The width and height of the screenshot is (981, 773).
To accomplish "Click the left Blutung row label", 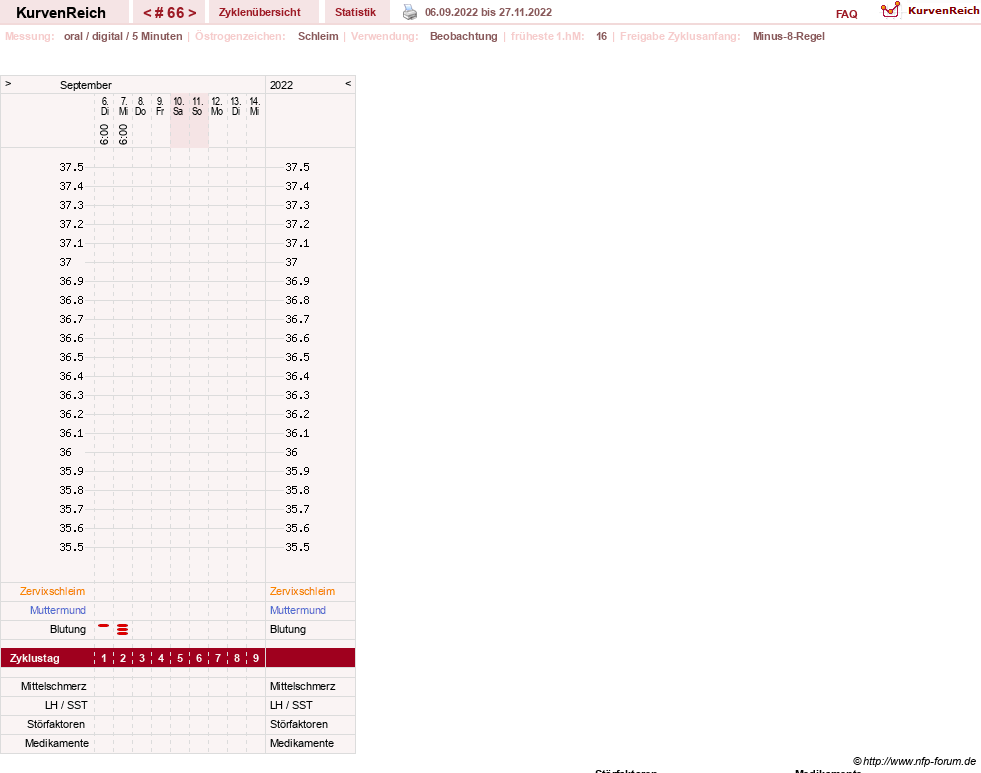I will (x=68, y=629).
